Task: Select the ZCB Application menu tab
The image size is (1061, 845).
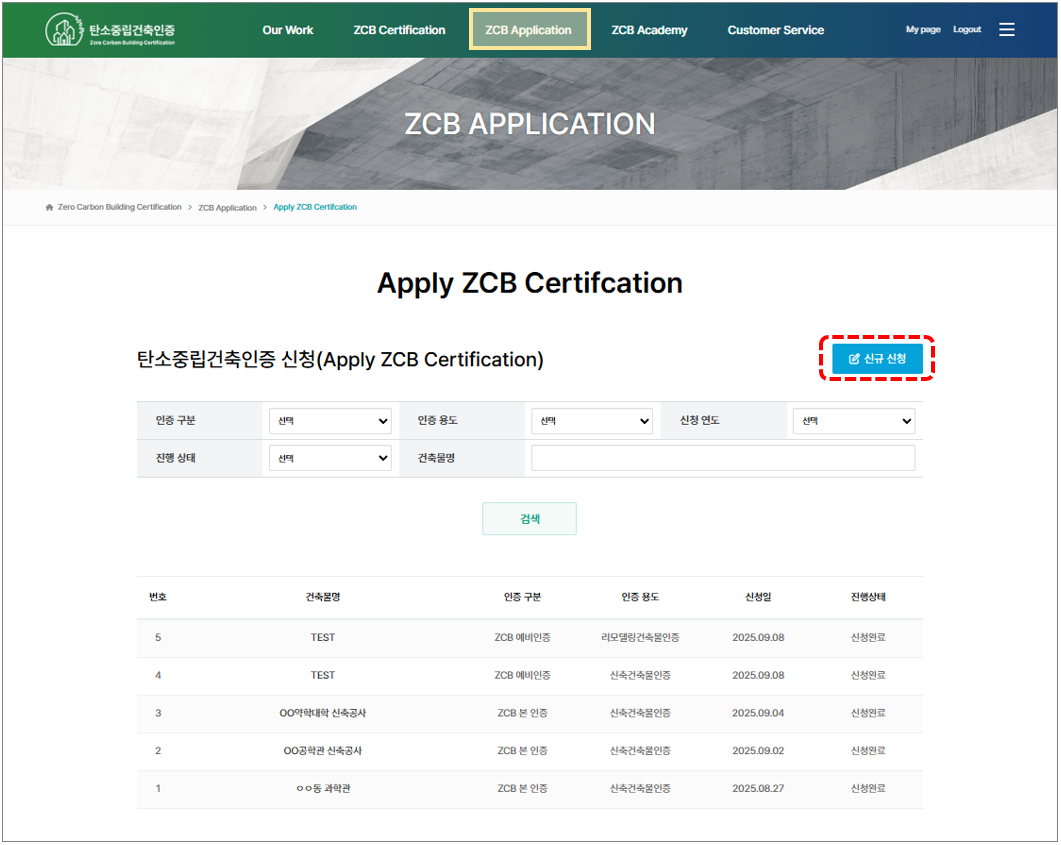Action: pyautogui.click(x=529, y=30)
